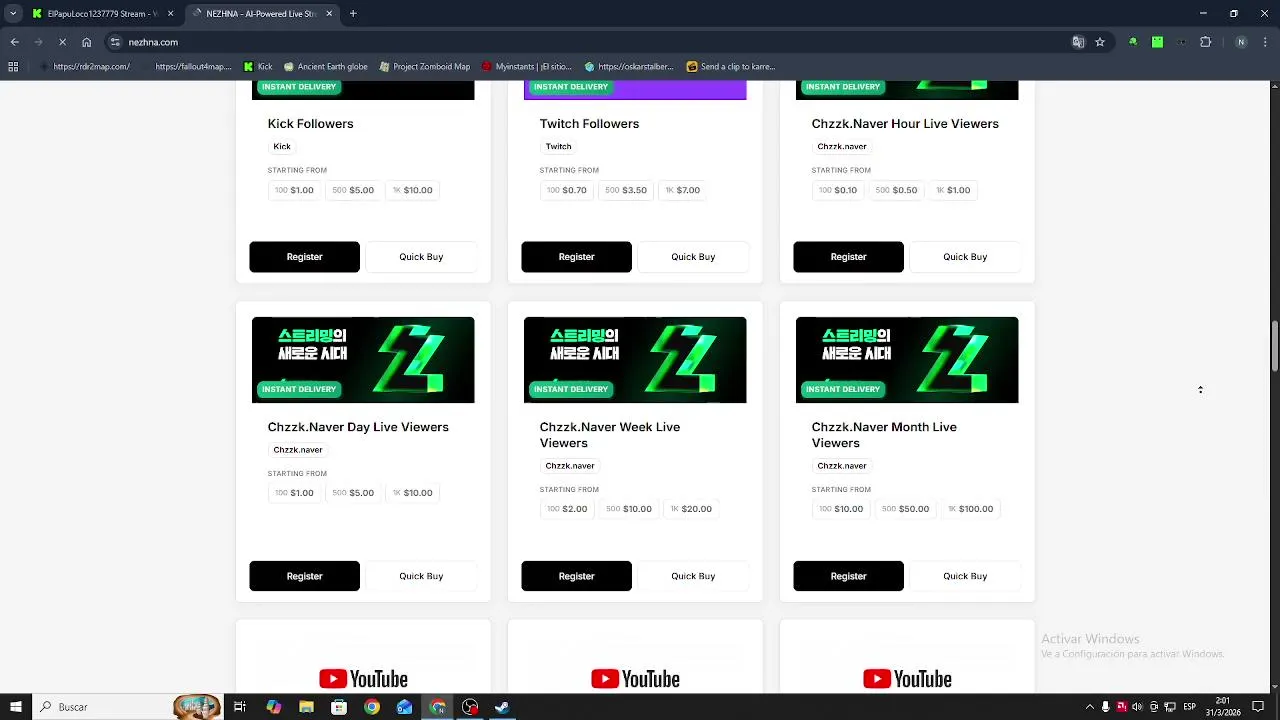
Task: Quick Buy Twitch Followers
Action: 693,257
